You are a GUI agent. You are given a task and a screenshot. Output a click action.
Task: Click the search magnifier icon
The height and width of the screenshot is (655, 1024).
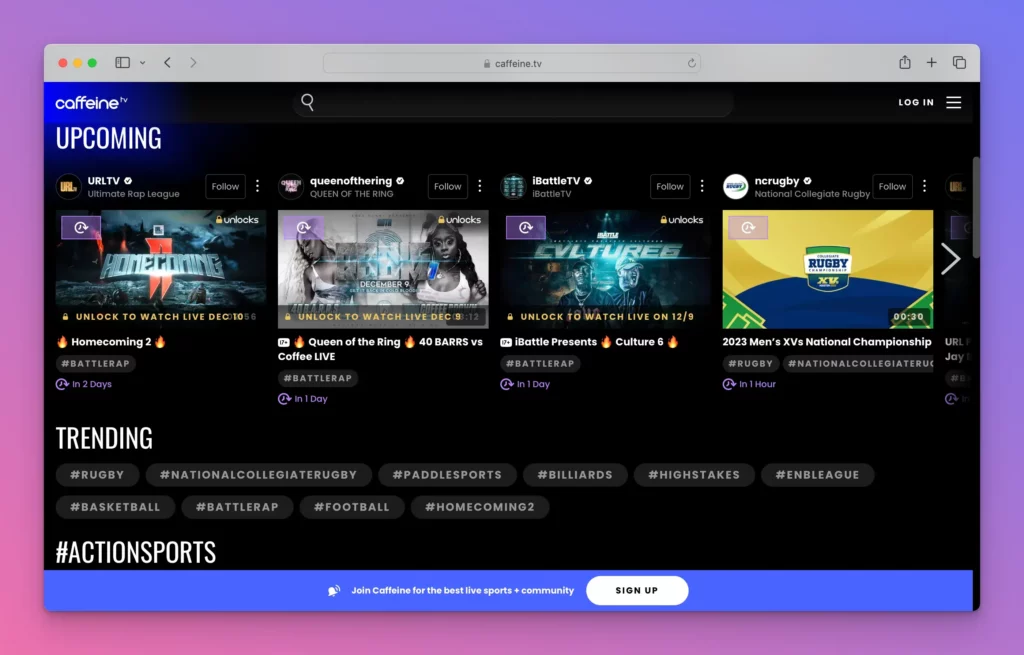coord(307,101)
